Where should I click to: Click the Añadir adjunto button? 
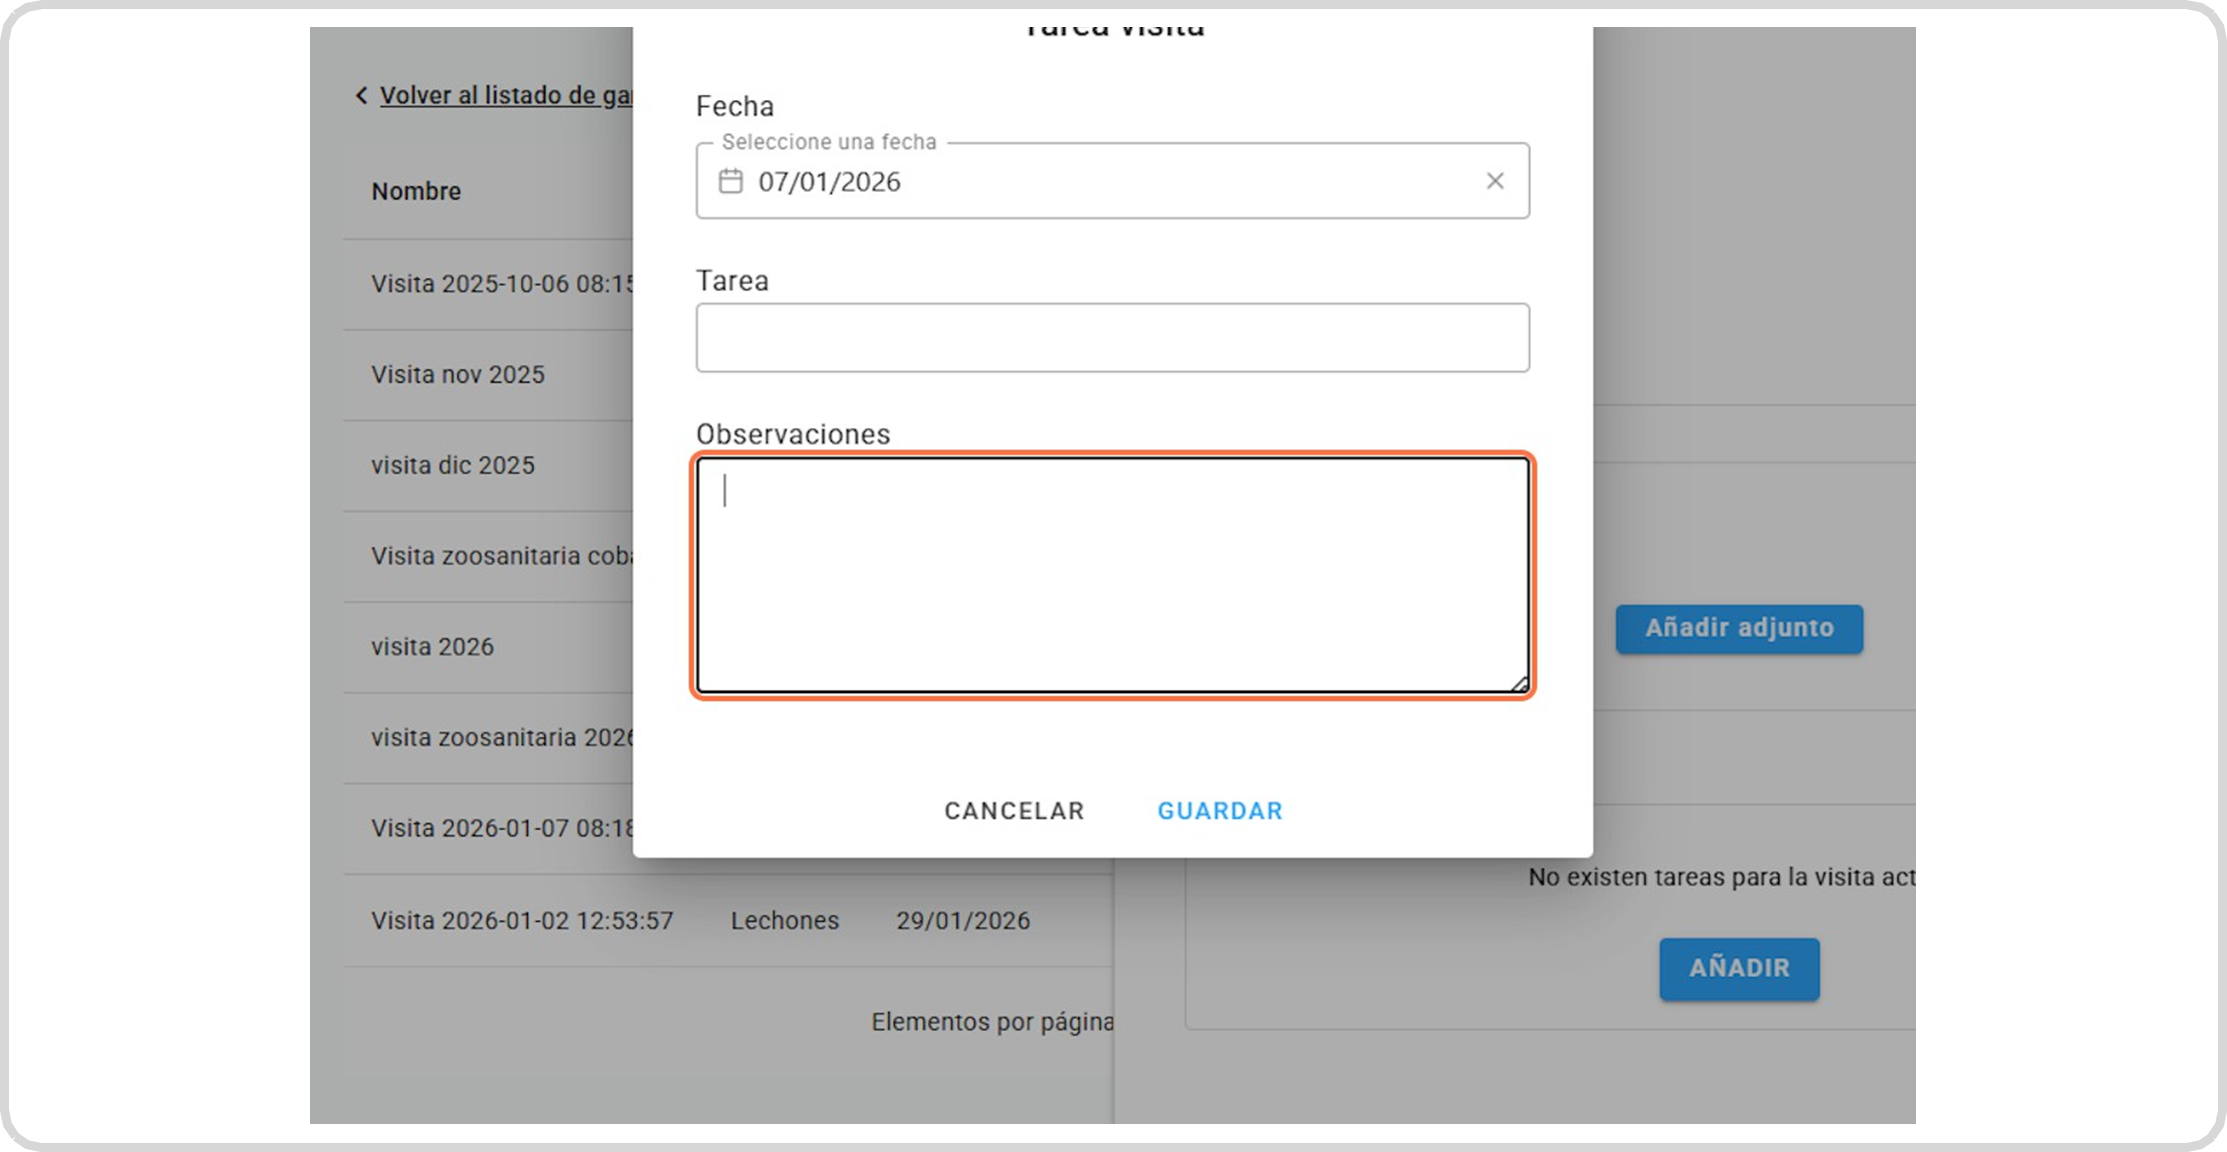click(1738, 628)
